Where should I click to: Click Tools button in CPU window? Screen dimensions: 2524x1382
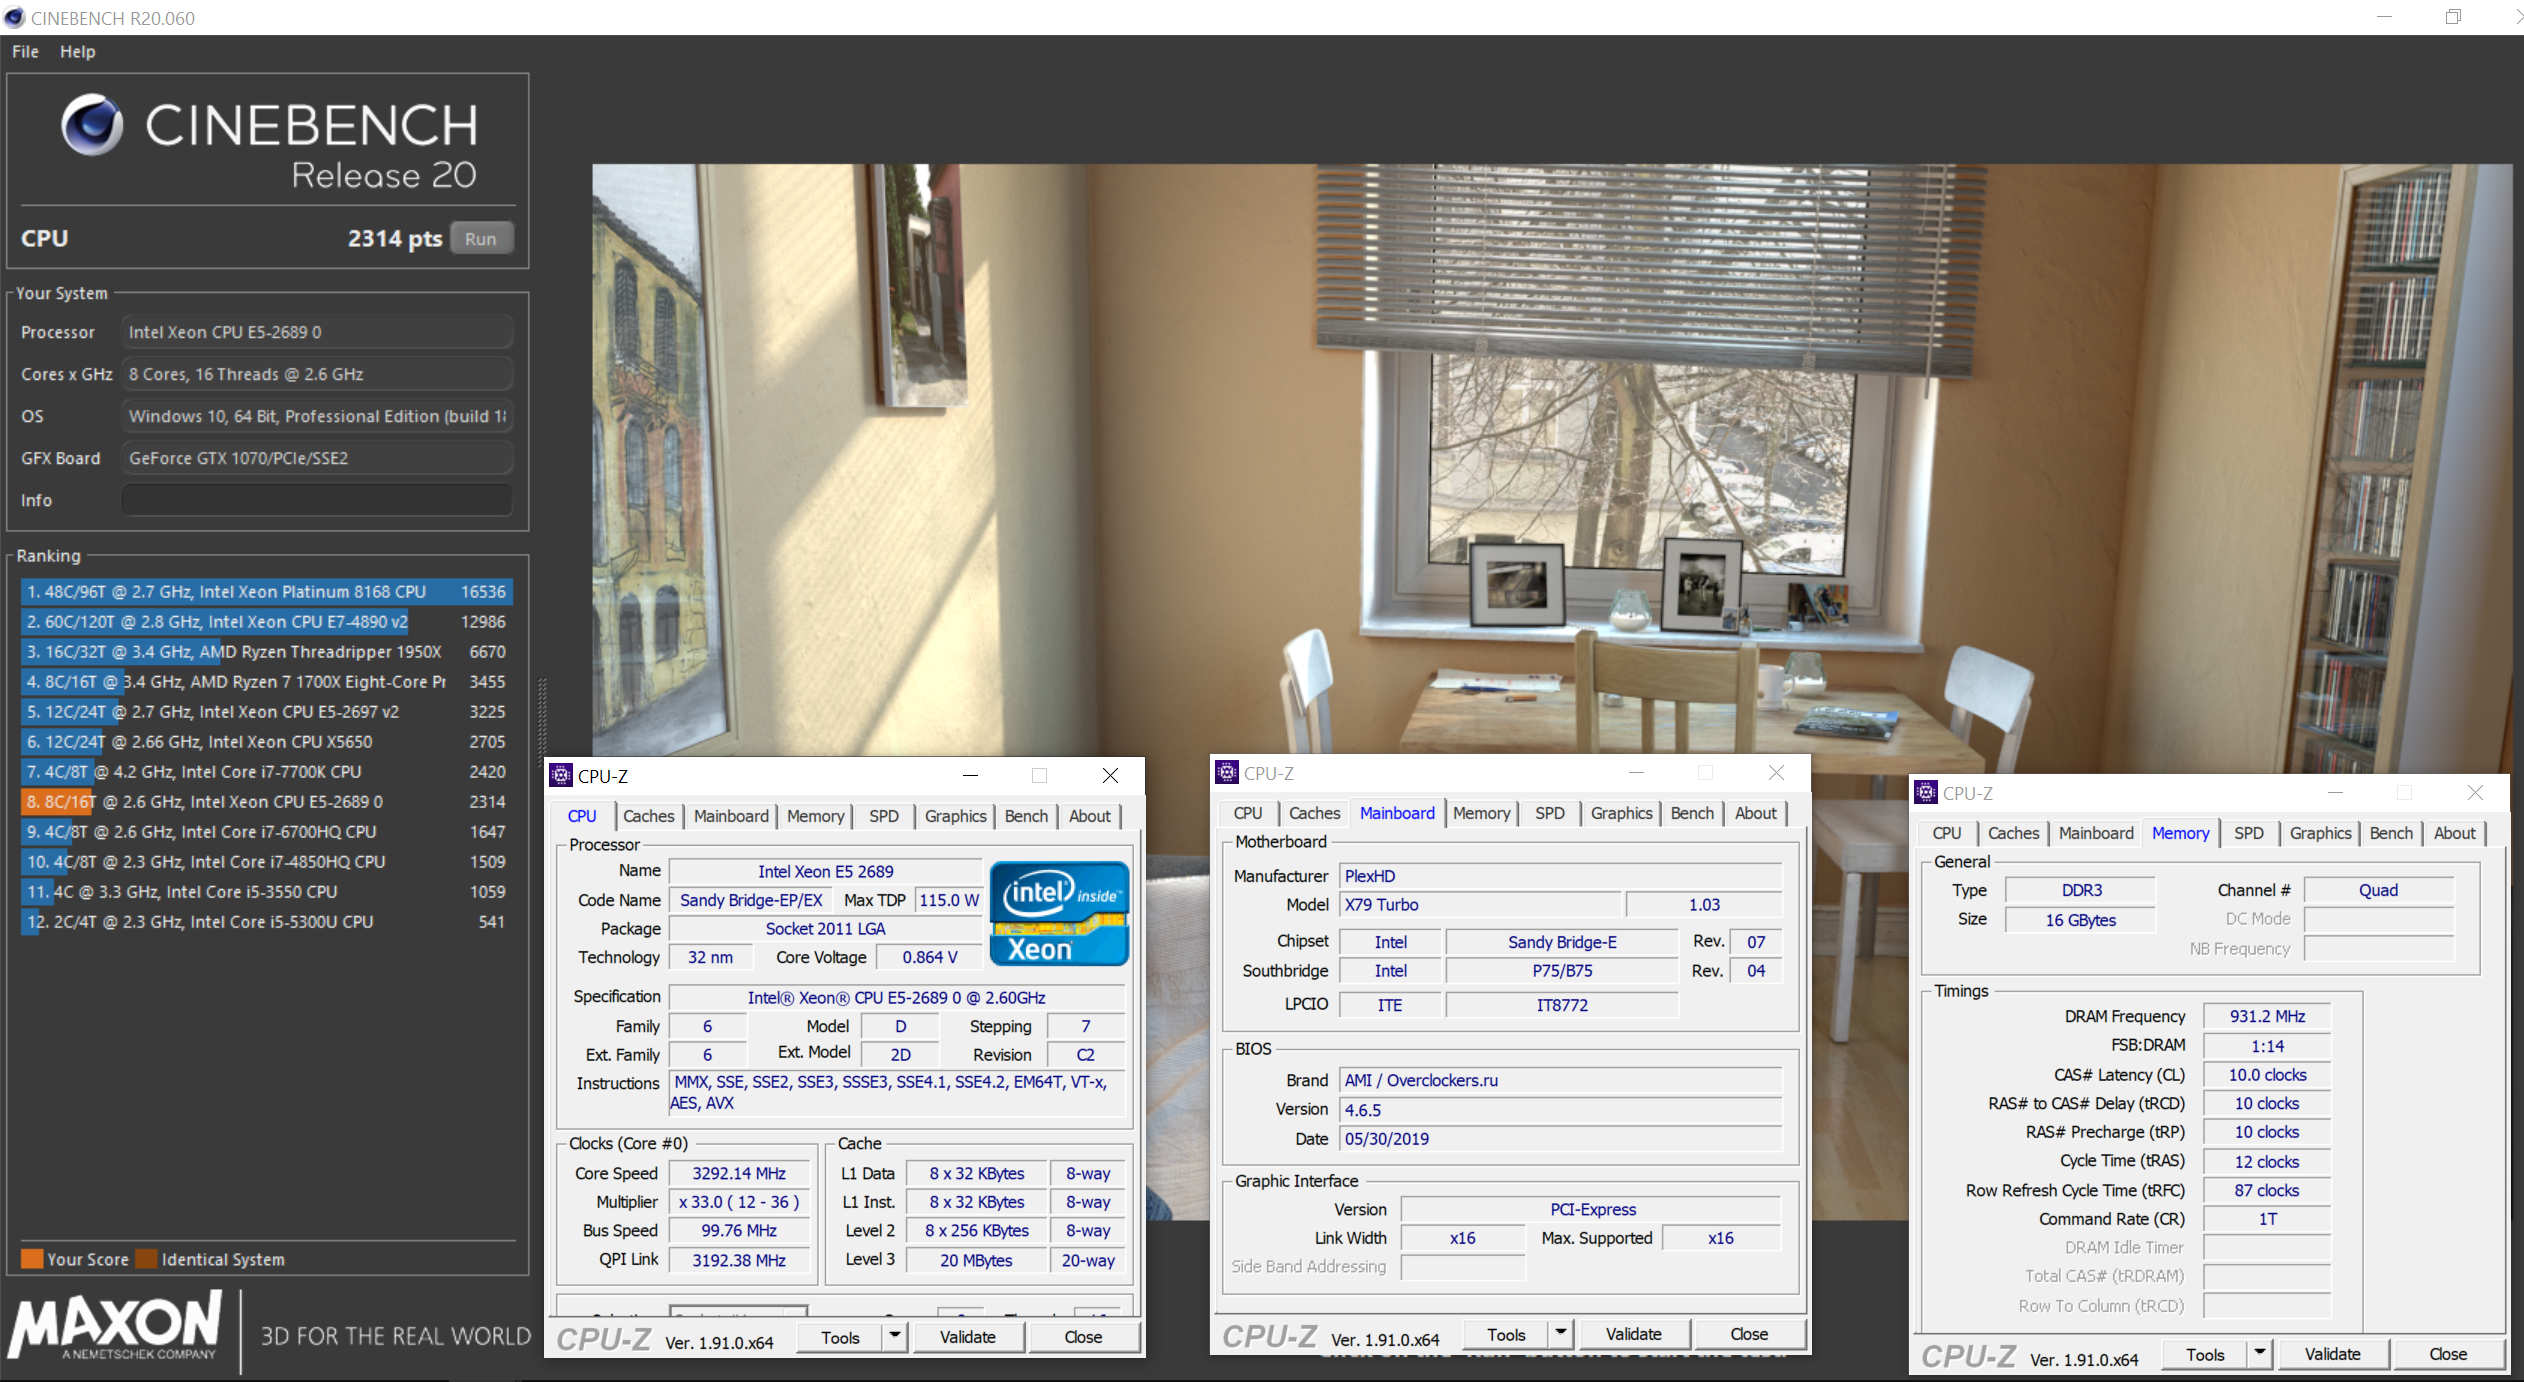(840, 1336)
